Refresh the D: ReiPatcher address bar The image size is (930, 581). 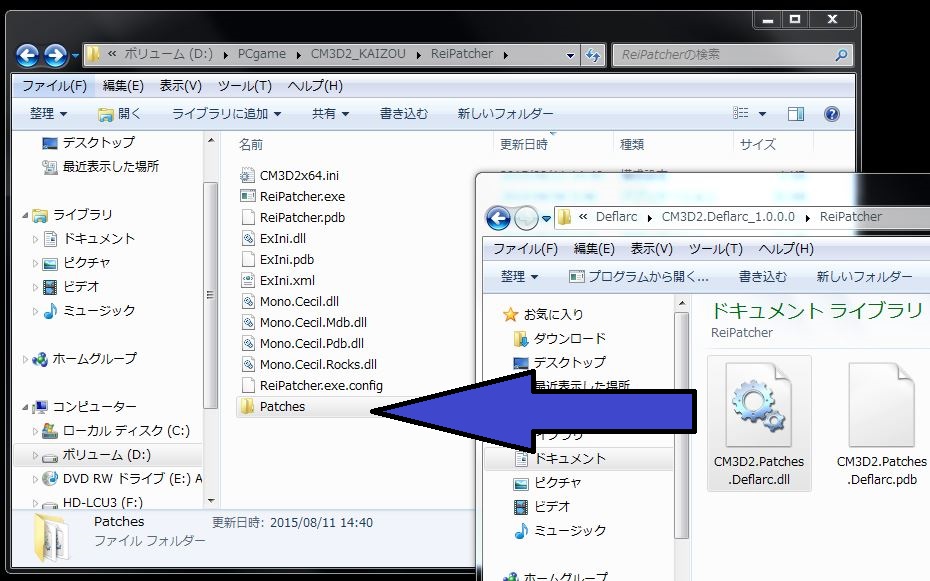coord(592,55)
